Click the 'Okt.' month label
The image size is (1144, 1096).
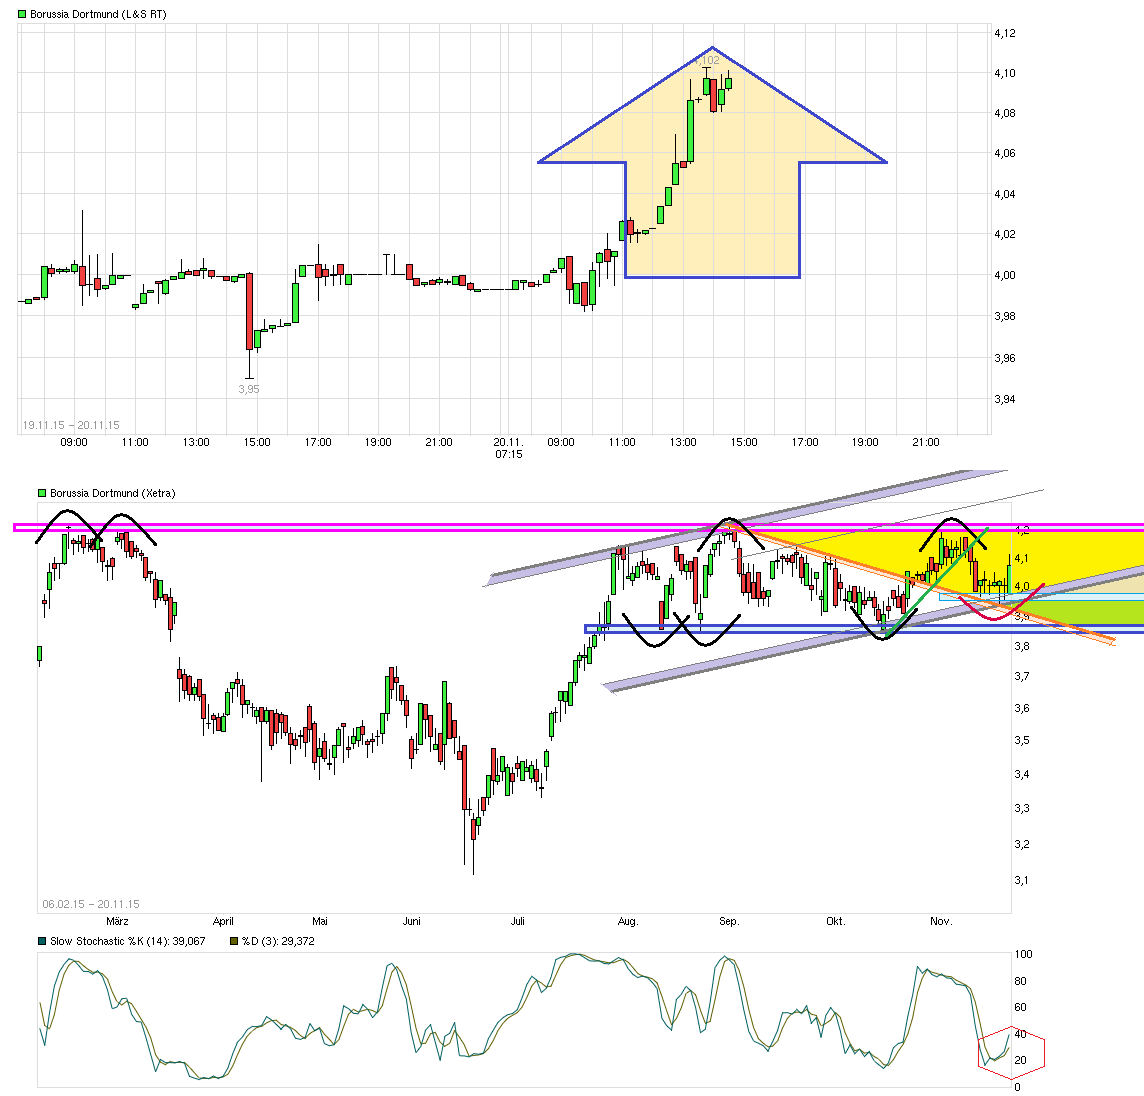click(x=835, y=921)
